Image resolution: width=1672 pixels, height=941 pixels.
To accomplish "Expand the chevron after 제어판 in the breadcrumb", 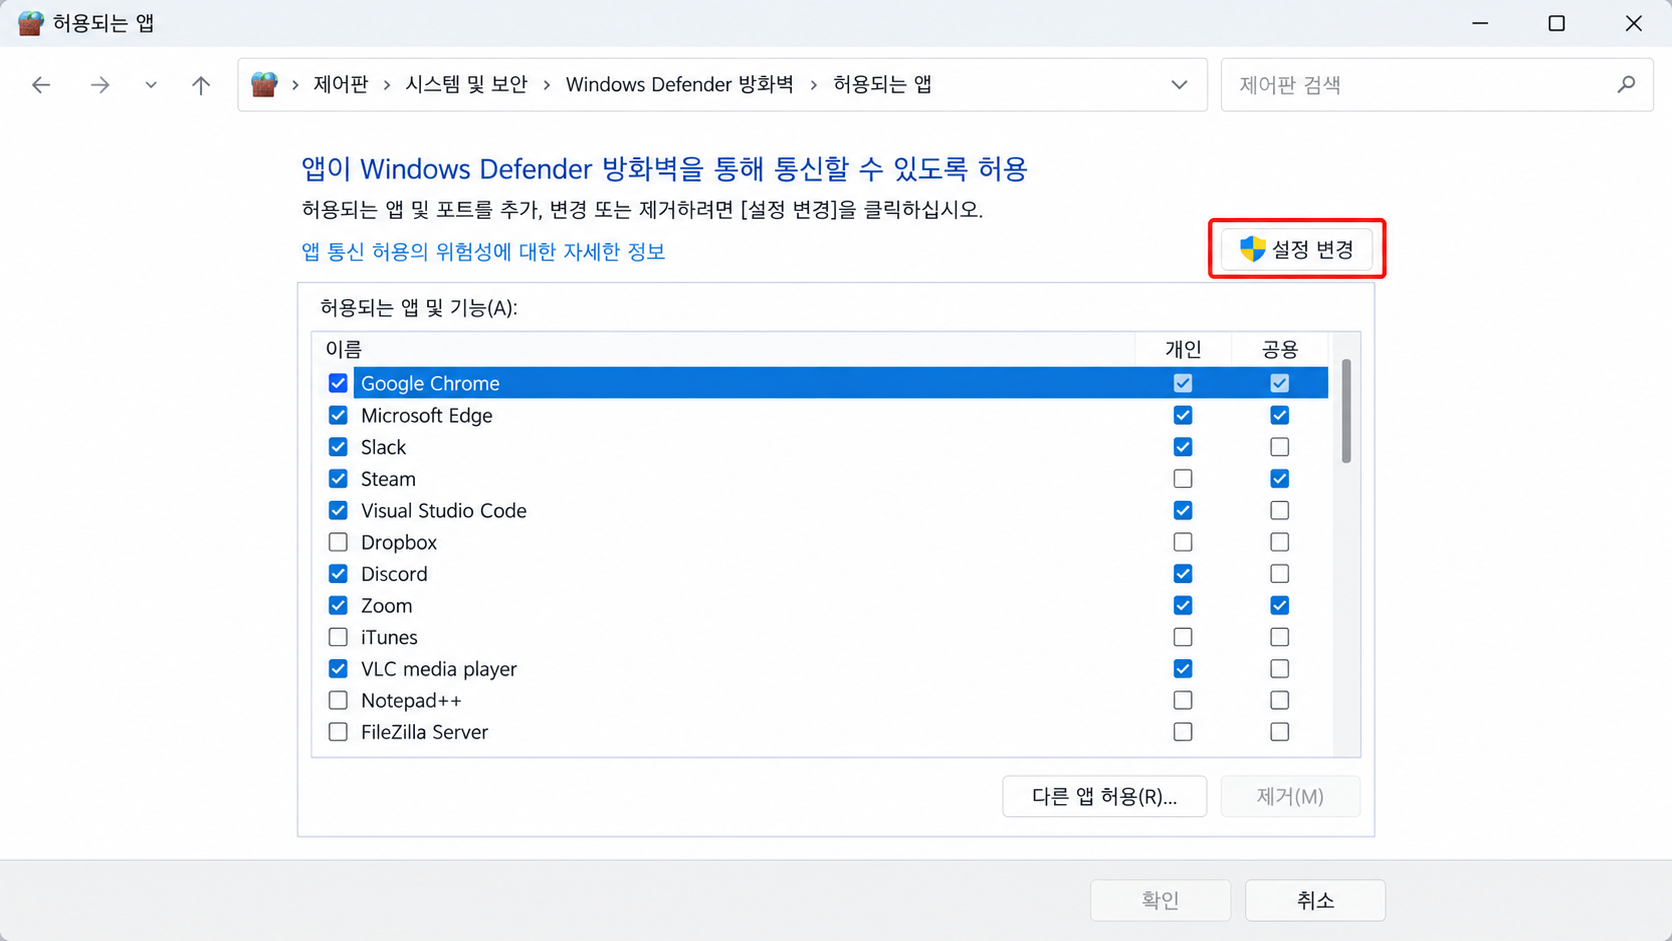I will click(387, 85).
